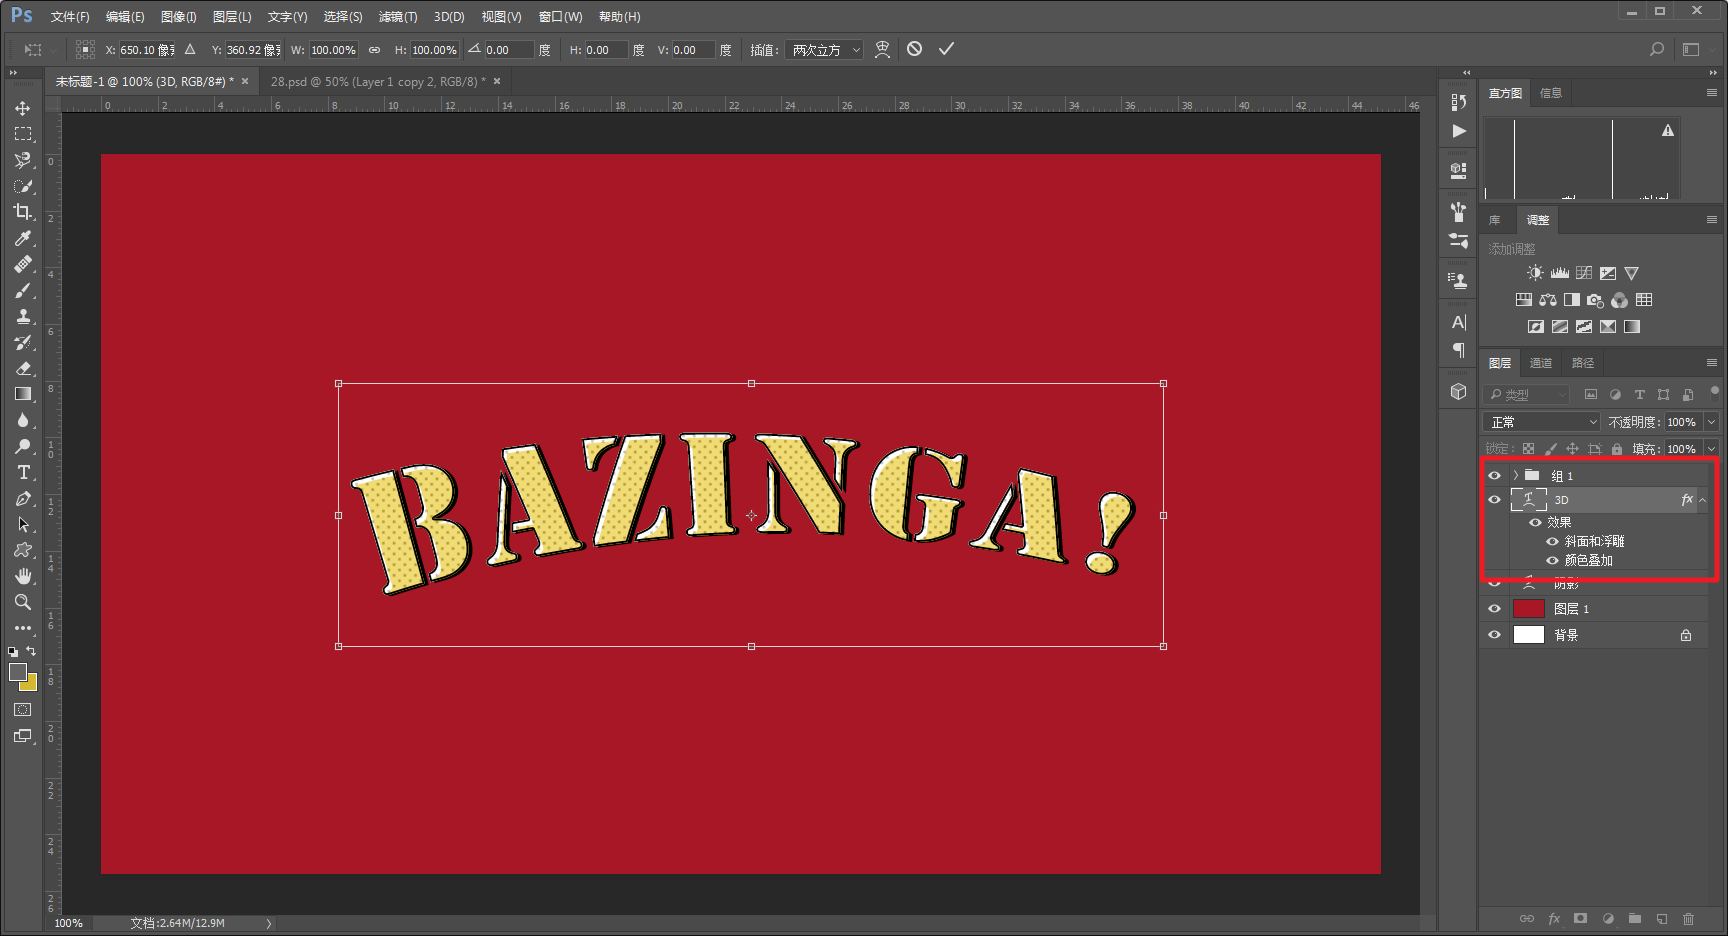Screen dimensions: 1728x936
Task: Hide the 图层 1 layer
Action: click(1494, 609)
